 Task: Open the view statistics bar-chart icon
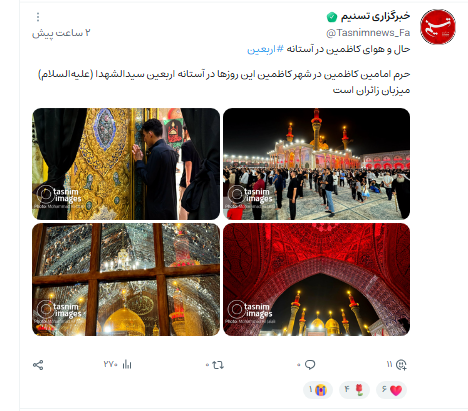point(127,364)
